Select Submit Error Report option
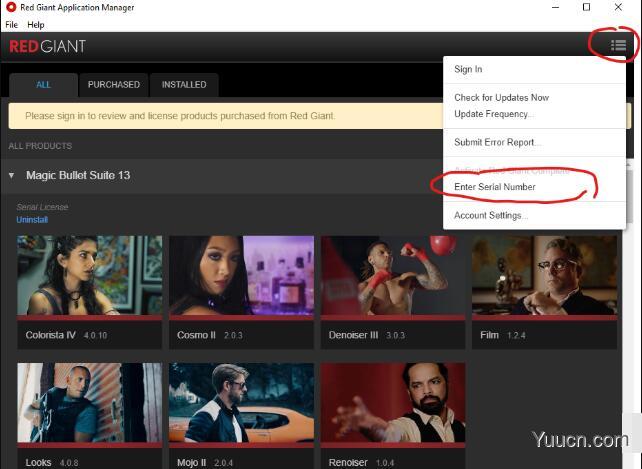642x469 pixels. point(497,142)
